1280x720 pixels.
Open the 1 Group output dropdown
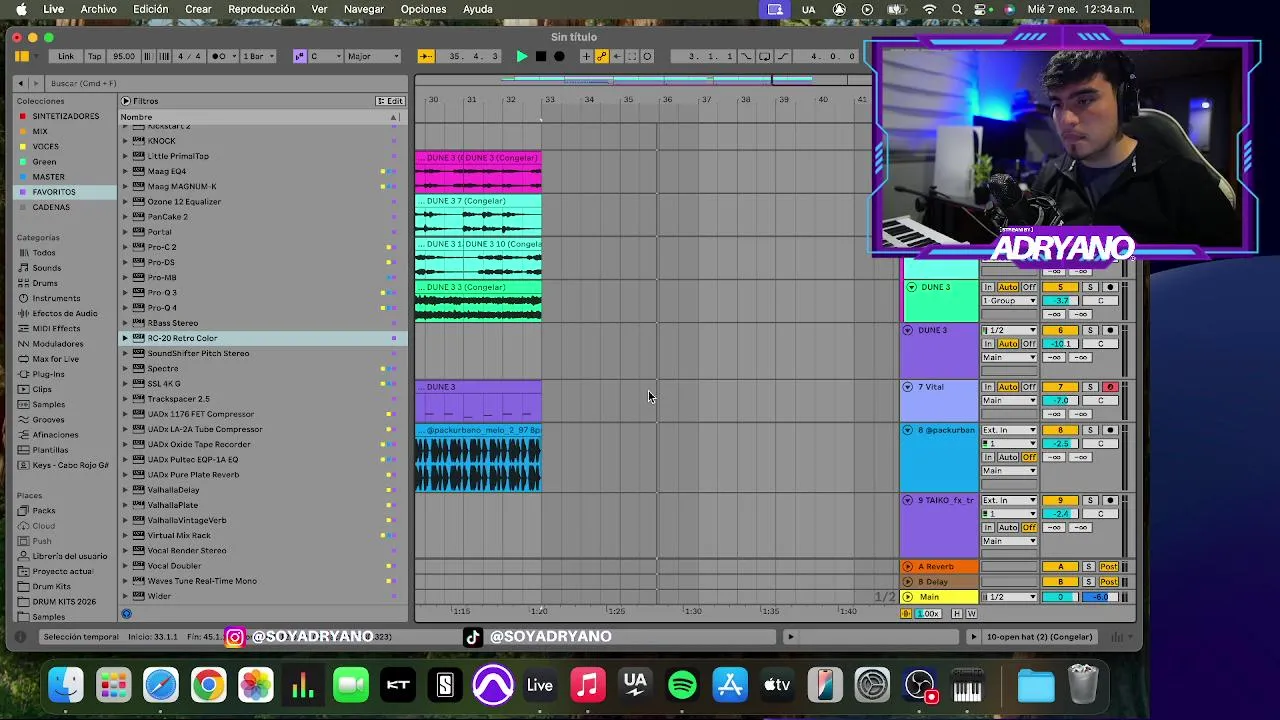(x=1009, y=301)
